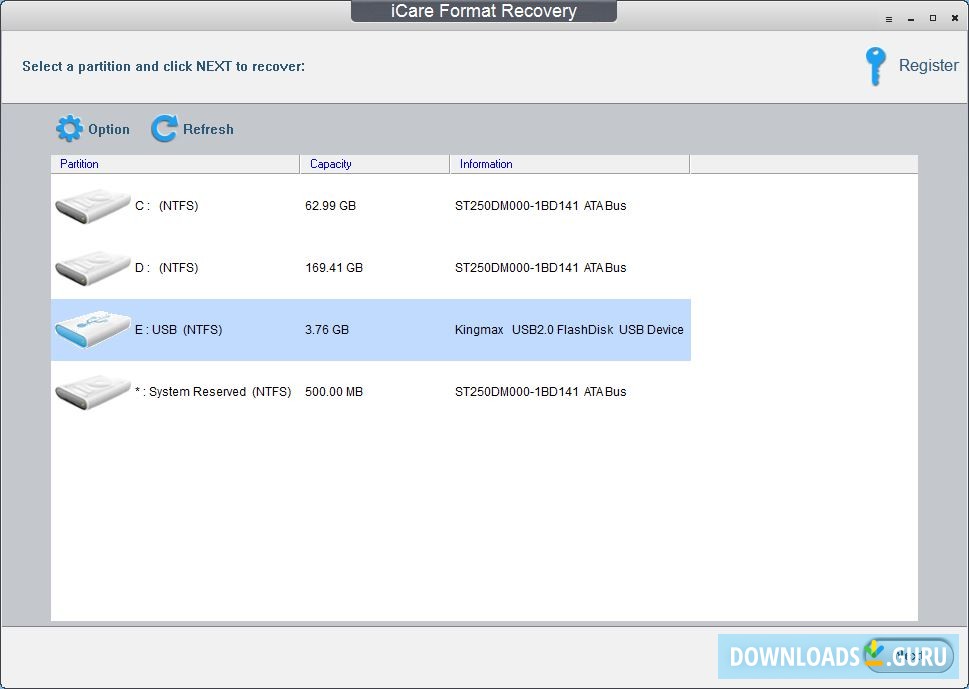969x689 pixels.
Task: Click the C: drive disk icon
Action: click(x=93, y=206)
